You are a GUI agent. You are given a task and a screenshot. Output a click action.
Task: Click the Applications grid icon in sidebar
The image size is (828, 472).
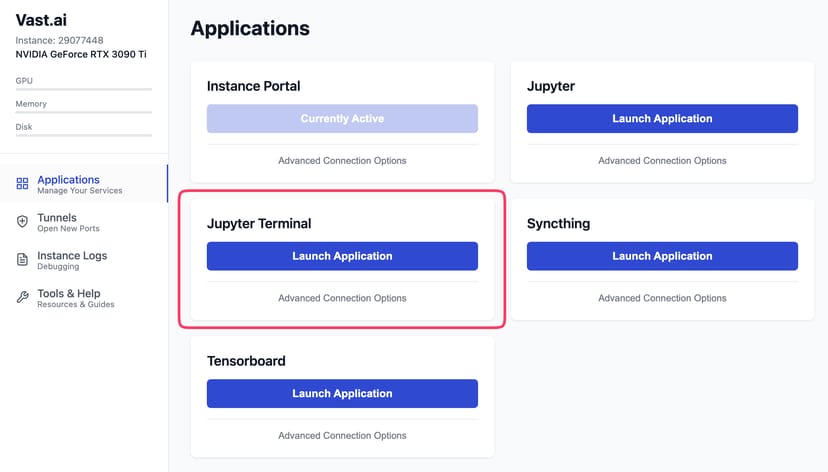click(22, 184)
